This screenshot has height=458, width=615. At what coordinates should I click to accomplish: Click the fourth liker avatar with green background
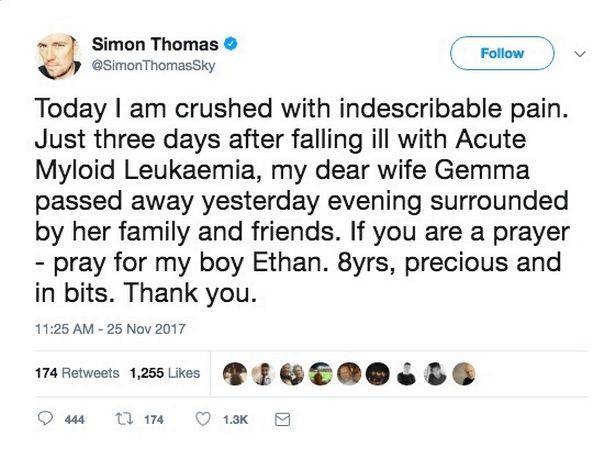[319, 373]
